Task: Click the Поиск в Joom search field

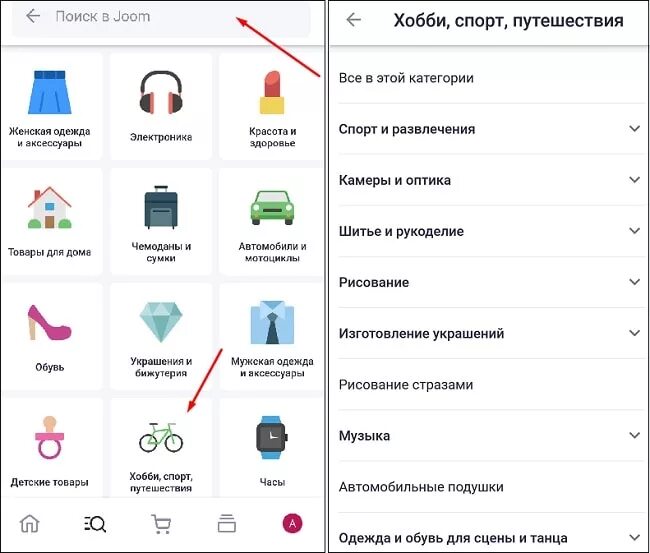Action: [161, 17]
